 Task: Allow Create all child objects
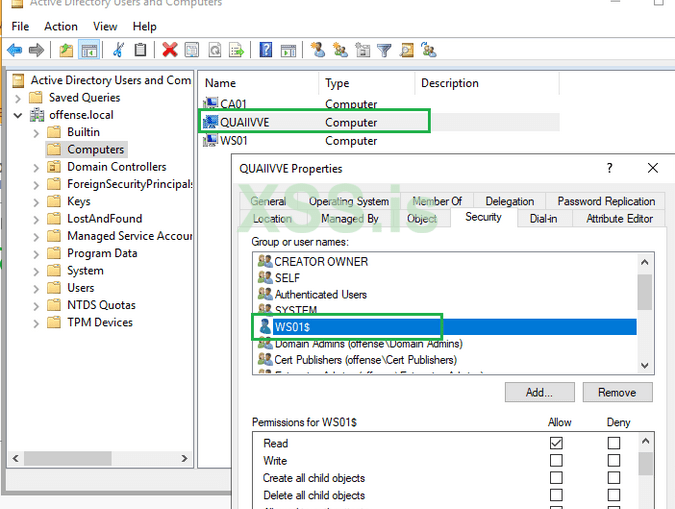[x=556, y=478]
